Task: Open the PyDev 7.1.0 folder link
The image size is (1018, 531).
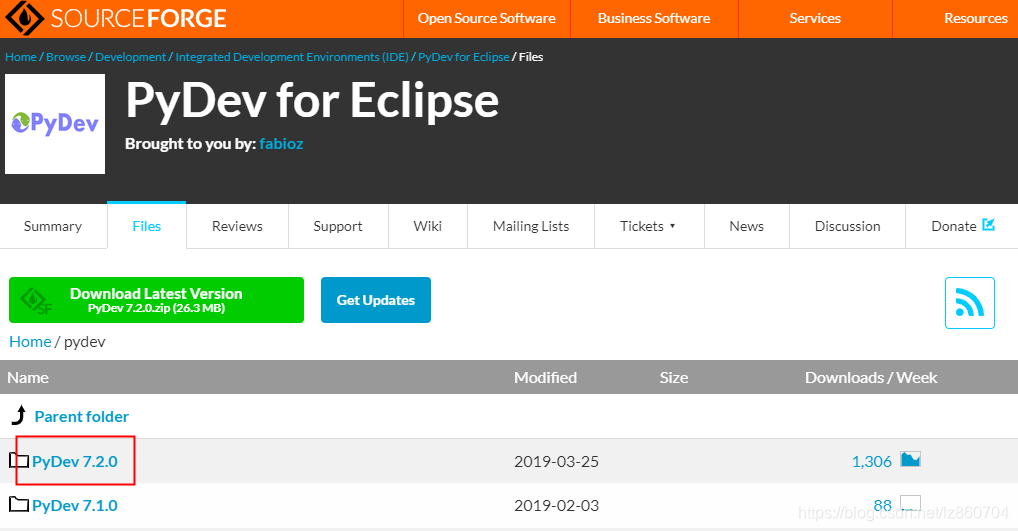Action: pyautogui.click(x=75, y=505)
